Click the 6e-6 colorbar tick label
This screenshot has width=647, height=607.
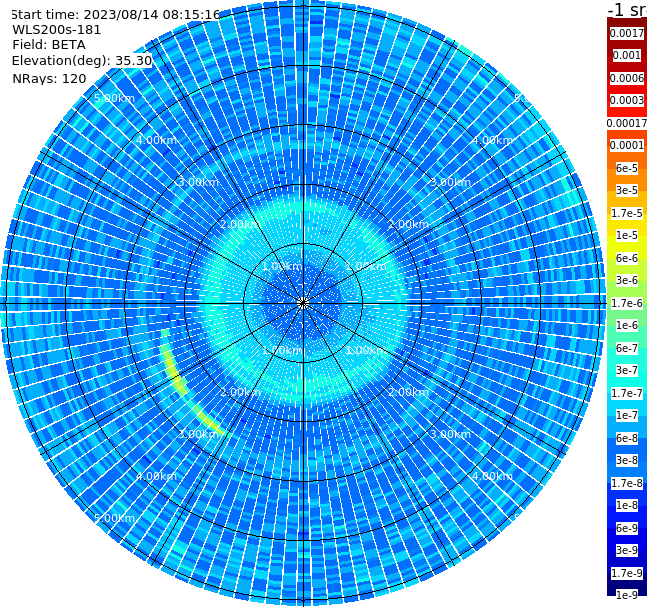point(627,258)
